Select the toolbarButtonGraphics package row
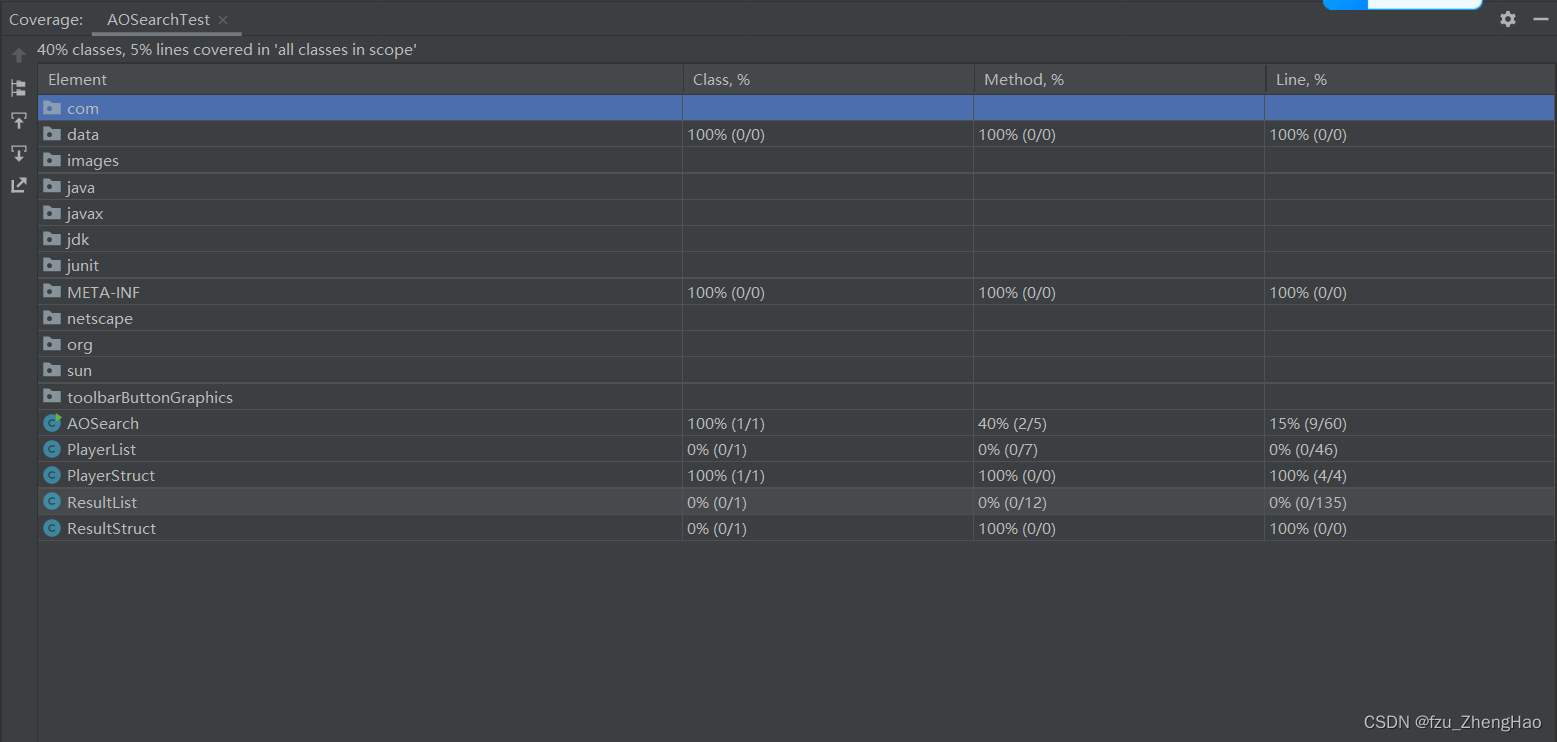Screen dimensions: 1557x742 click(x=796, y=397)
